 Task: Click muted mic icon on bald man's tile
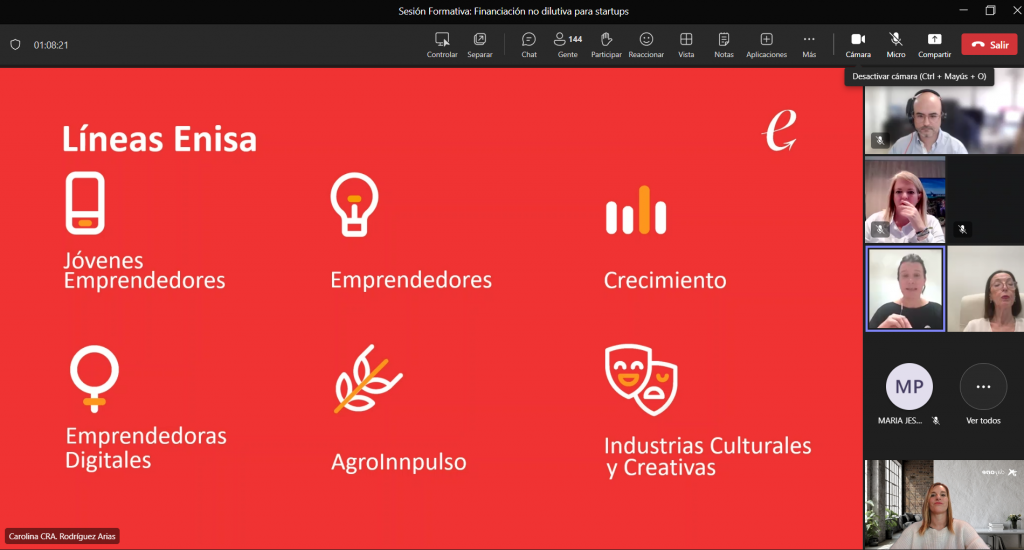point(880,140)
